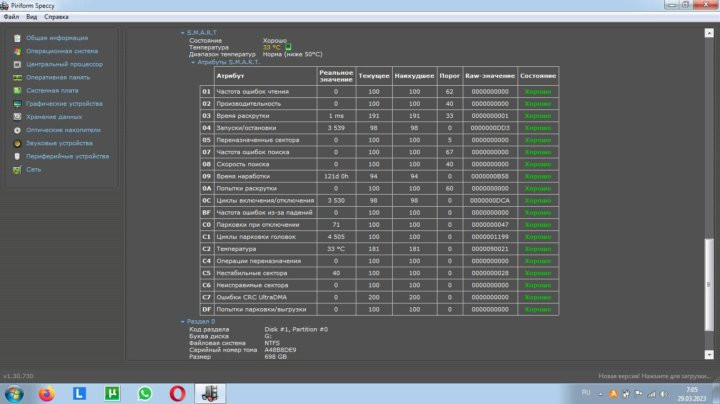Show hidden system tray icons

(x=600, y=394)
